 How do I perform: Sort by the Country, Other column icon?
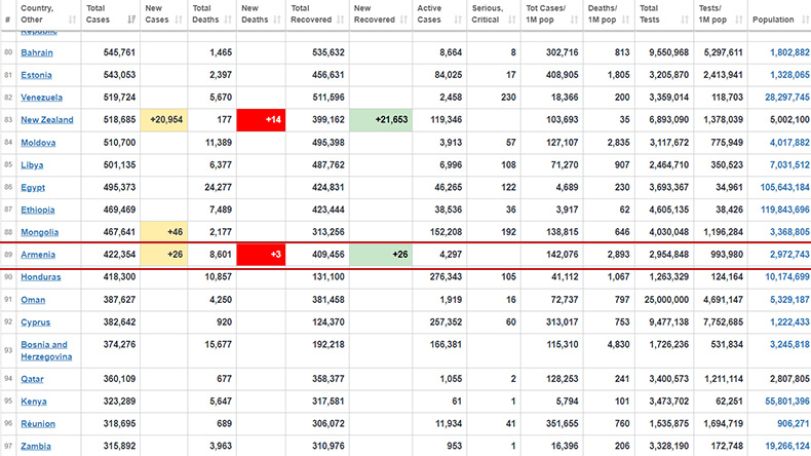click(72, 20)
